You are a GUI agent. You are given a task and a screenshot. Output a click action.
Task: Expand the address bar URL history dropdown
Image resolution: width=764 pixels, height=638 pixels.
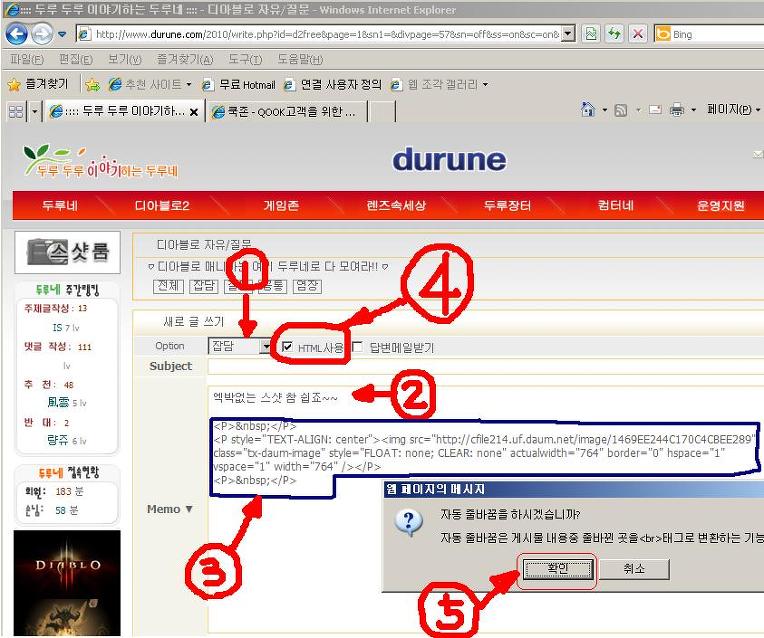tap(568, 34)
